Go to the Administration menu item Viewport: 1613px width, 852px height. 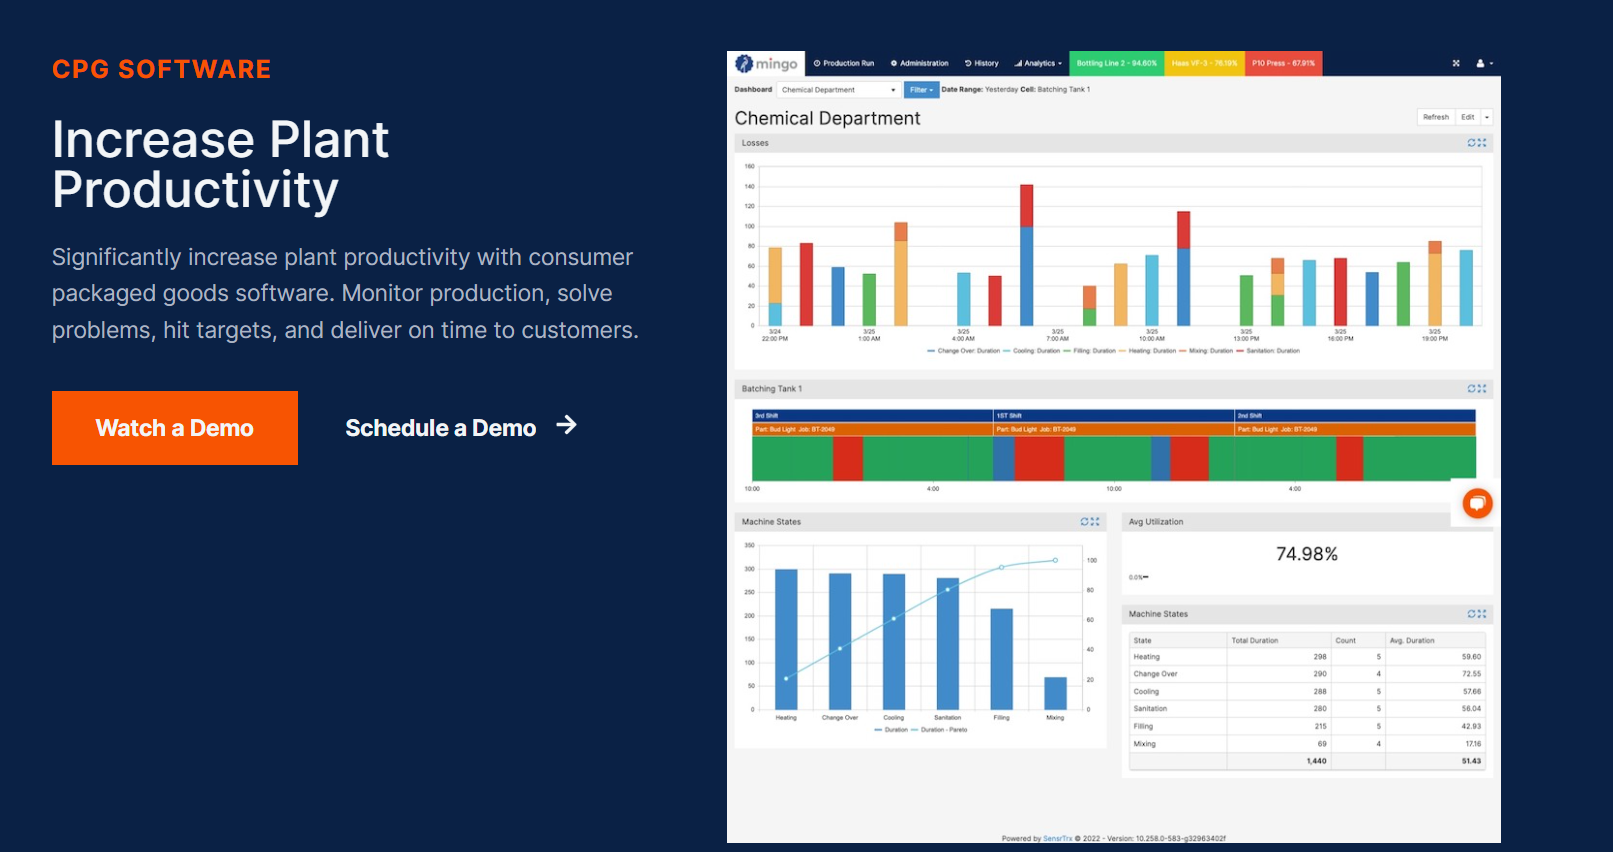(x=920, y=63)
